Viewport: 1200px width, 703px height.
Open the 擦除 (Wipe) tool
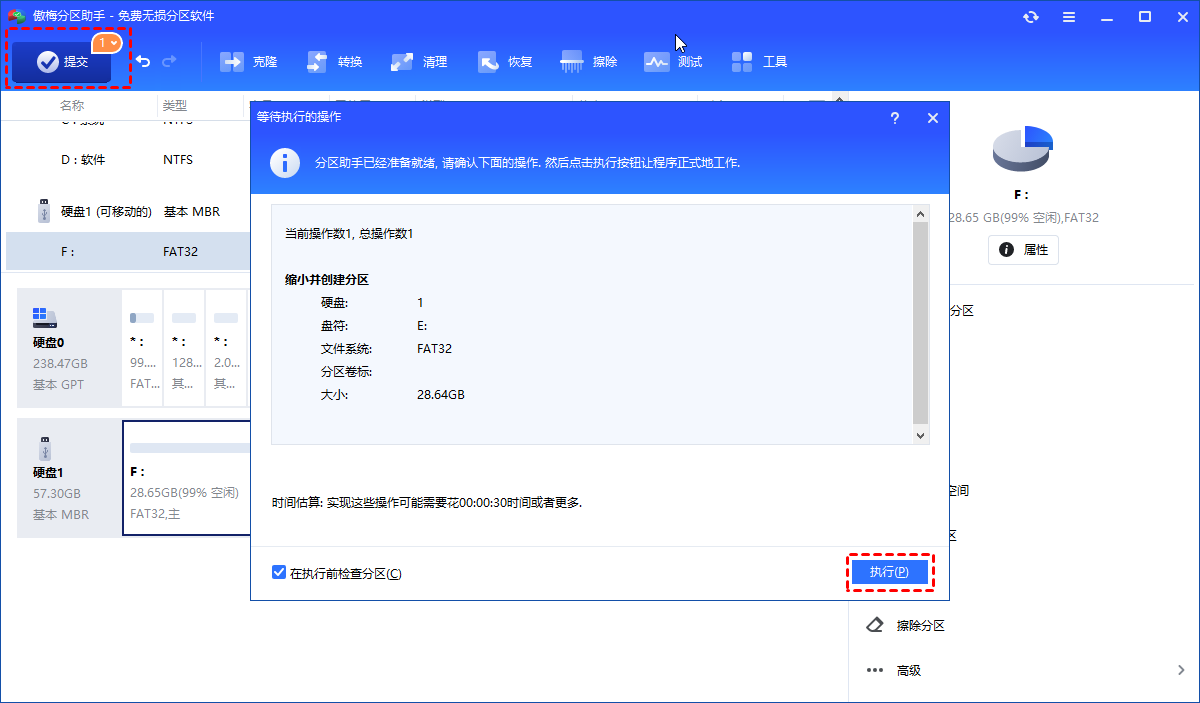pos(590,62)
